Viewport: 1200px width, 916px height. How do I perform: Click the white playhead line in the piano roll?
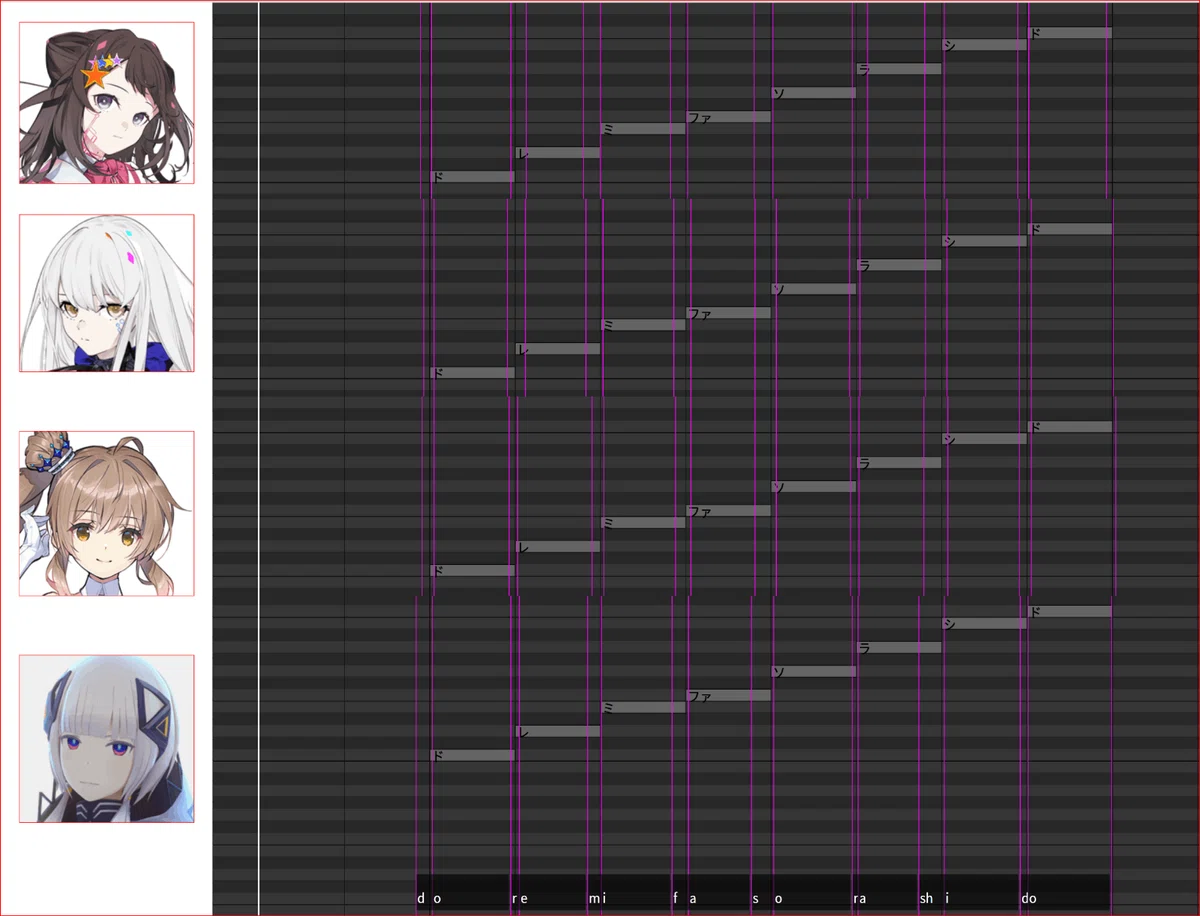click(x=259, y=458)
